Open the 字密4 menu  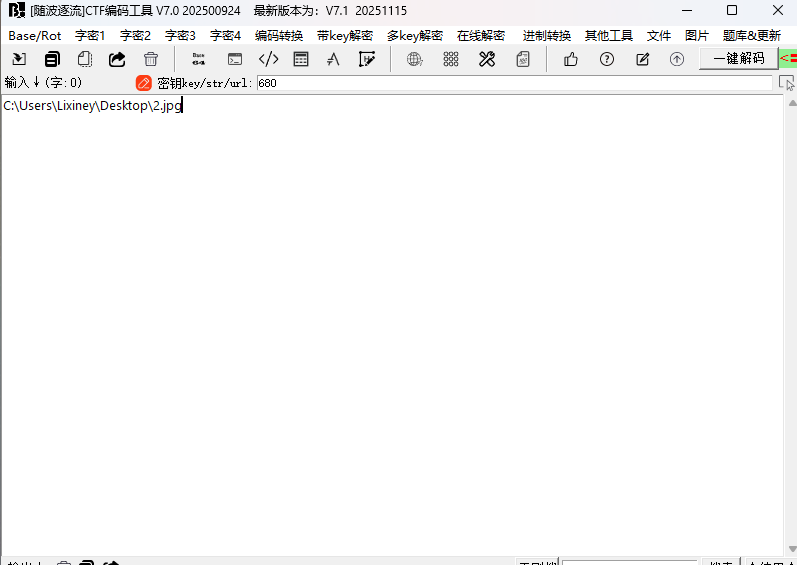point(225,36)
